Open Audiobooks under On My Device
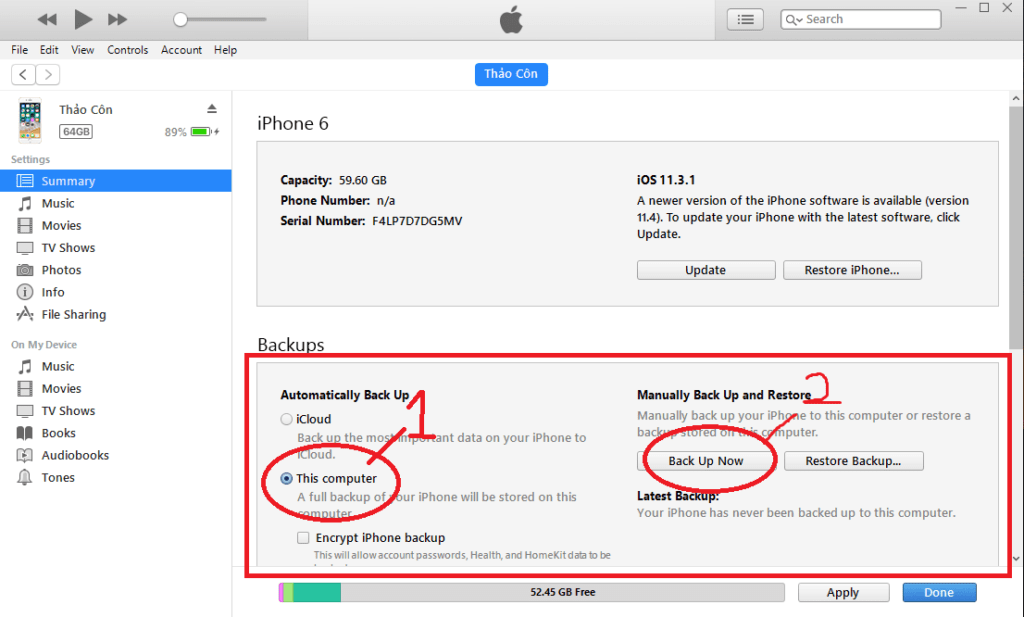1024x617 pixels. [75, 455]
